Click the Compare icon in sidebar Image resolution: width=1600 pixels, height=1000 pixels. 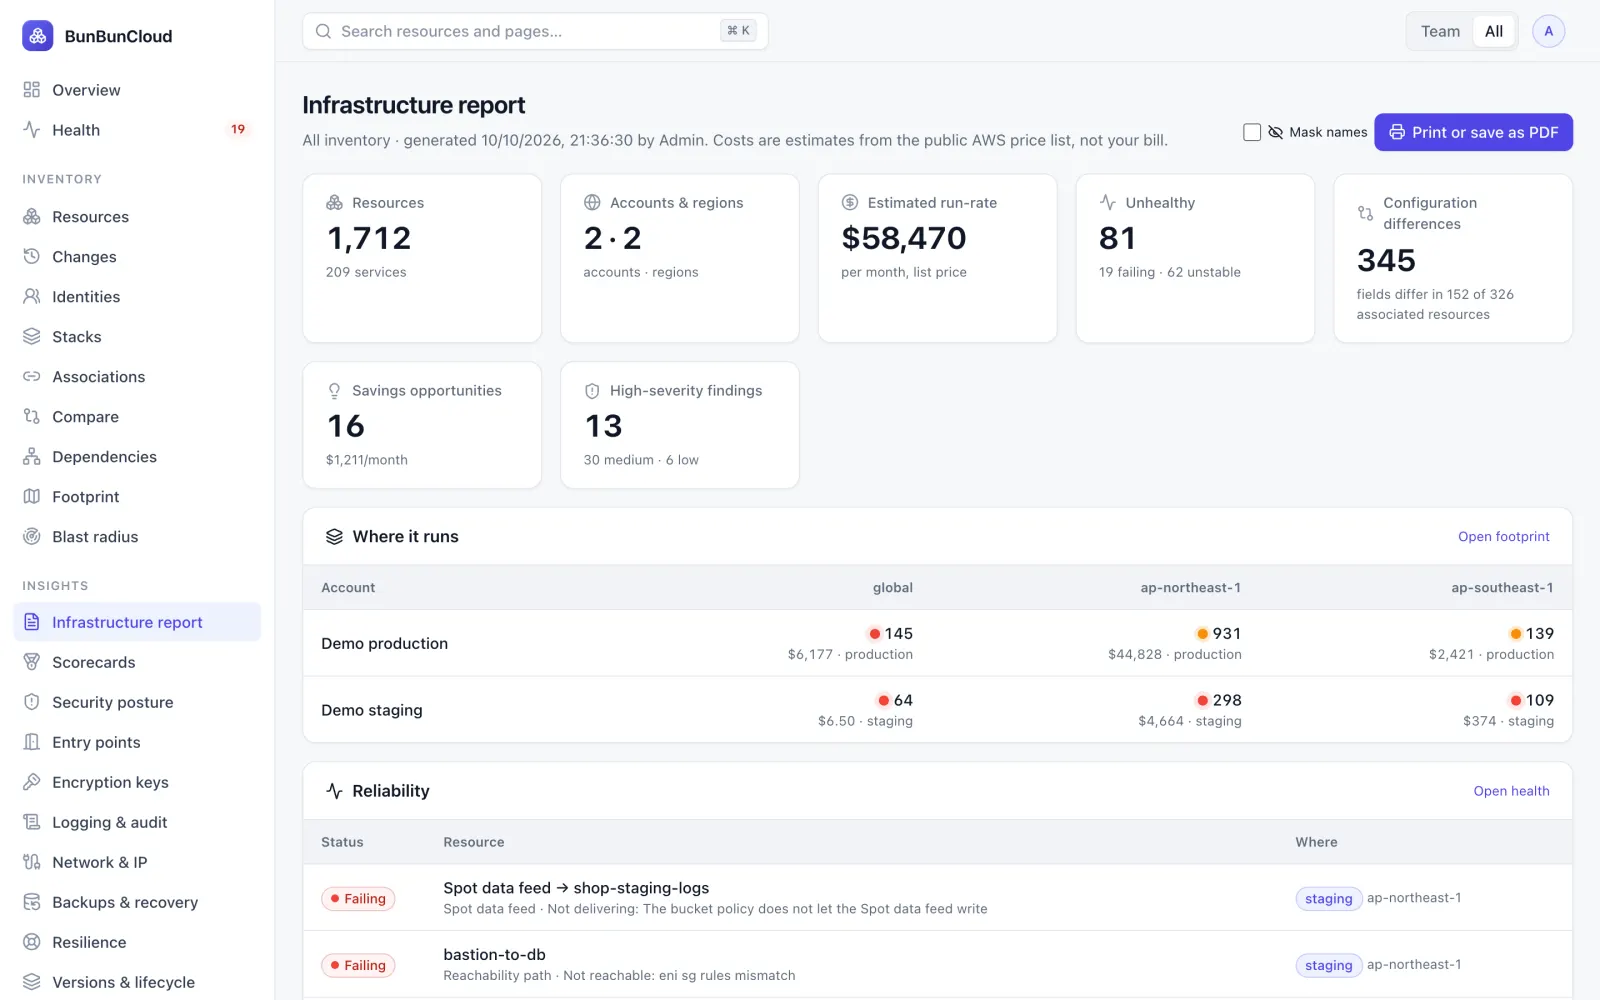coord(32,417)
